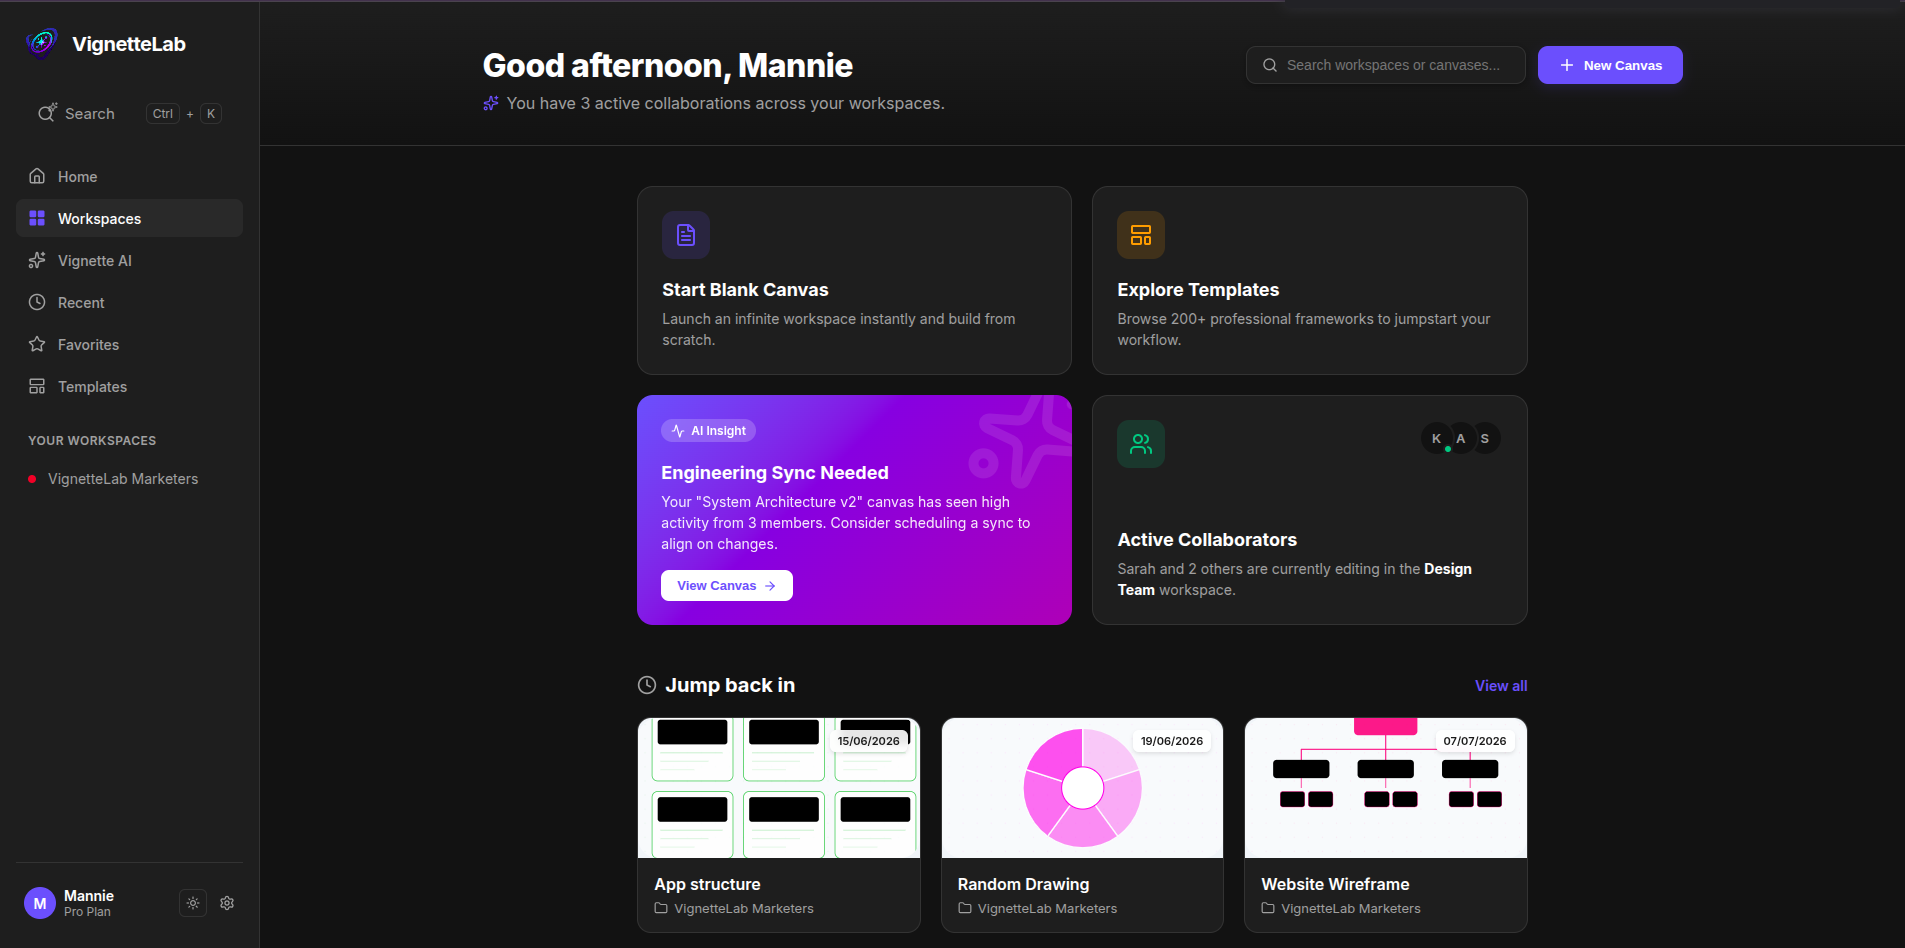The height and width of the screenshot is (948, 1905).
Task: Open the Start Blank Canvas document icon
Action: coord(686,235)
